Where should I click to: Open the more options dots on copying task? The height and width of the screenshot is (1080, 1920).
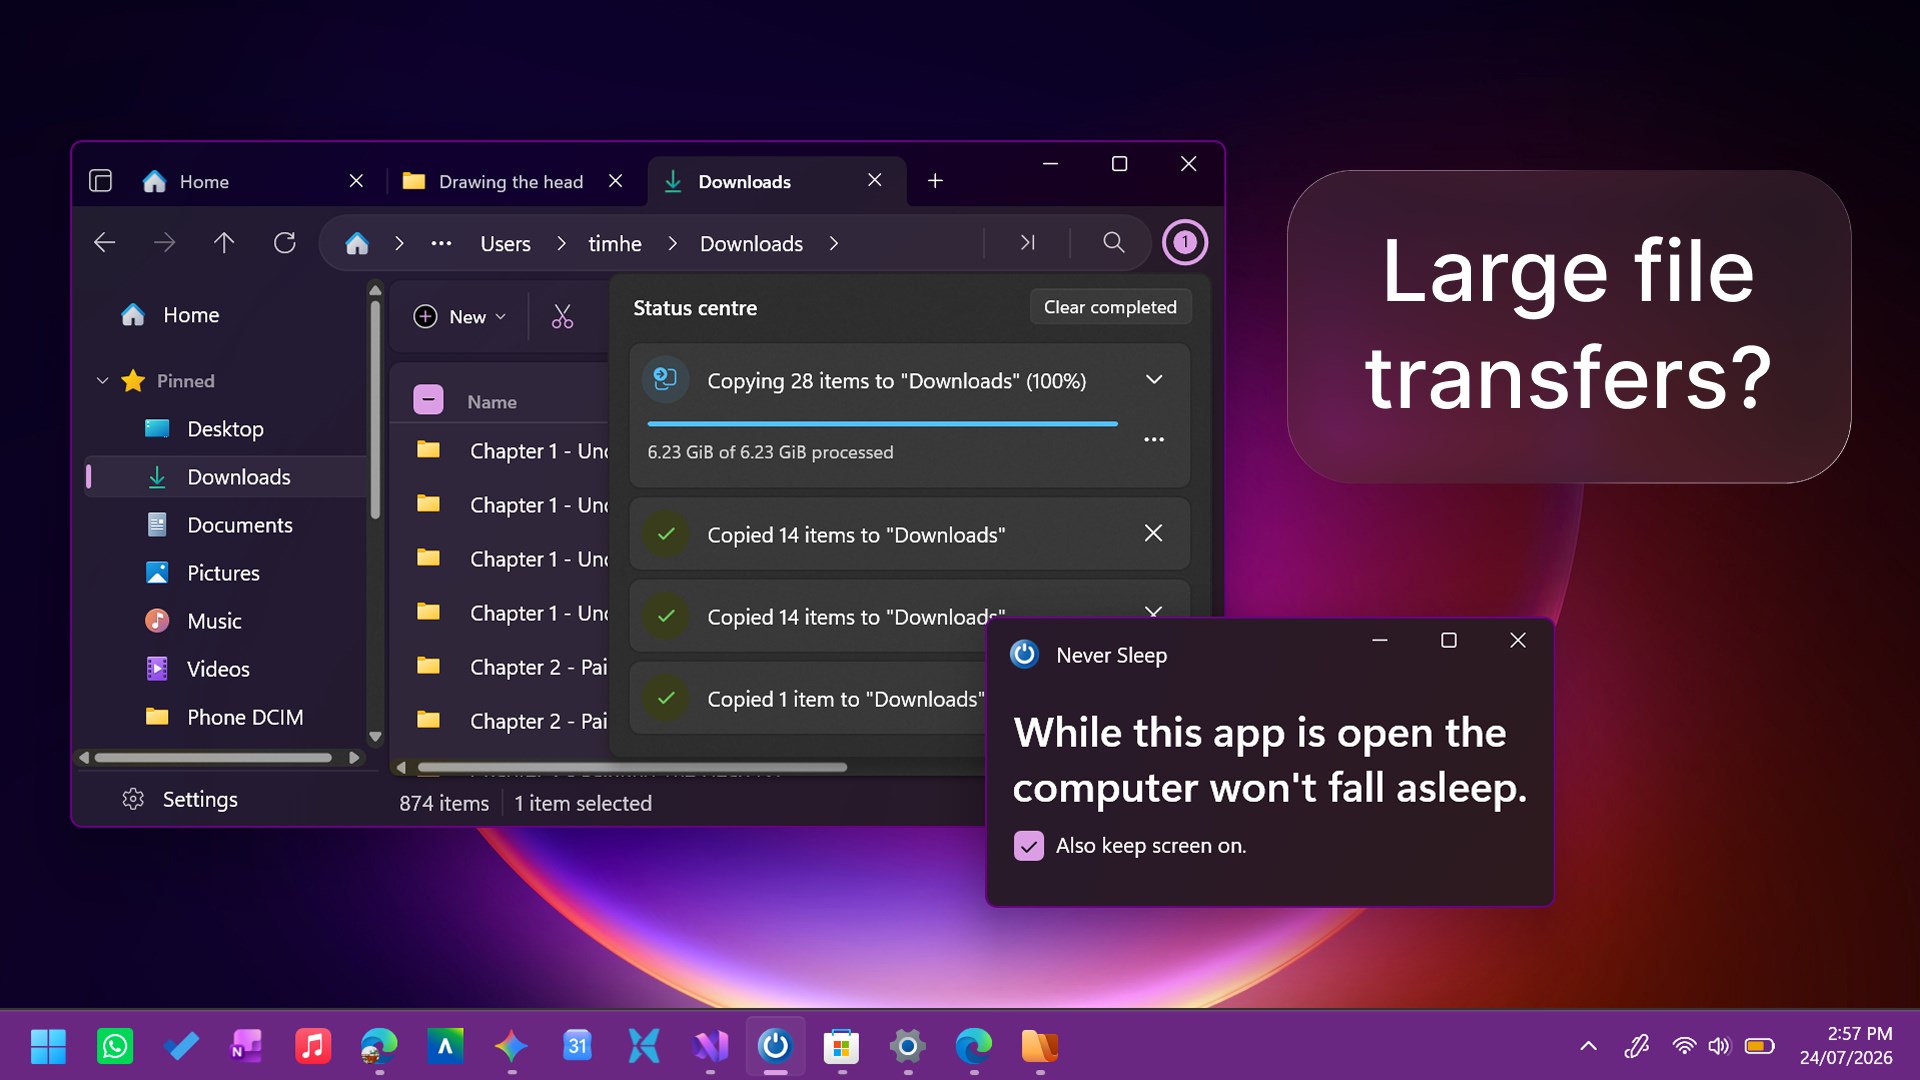(1154, 439)
